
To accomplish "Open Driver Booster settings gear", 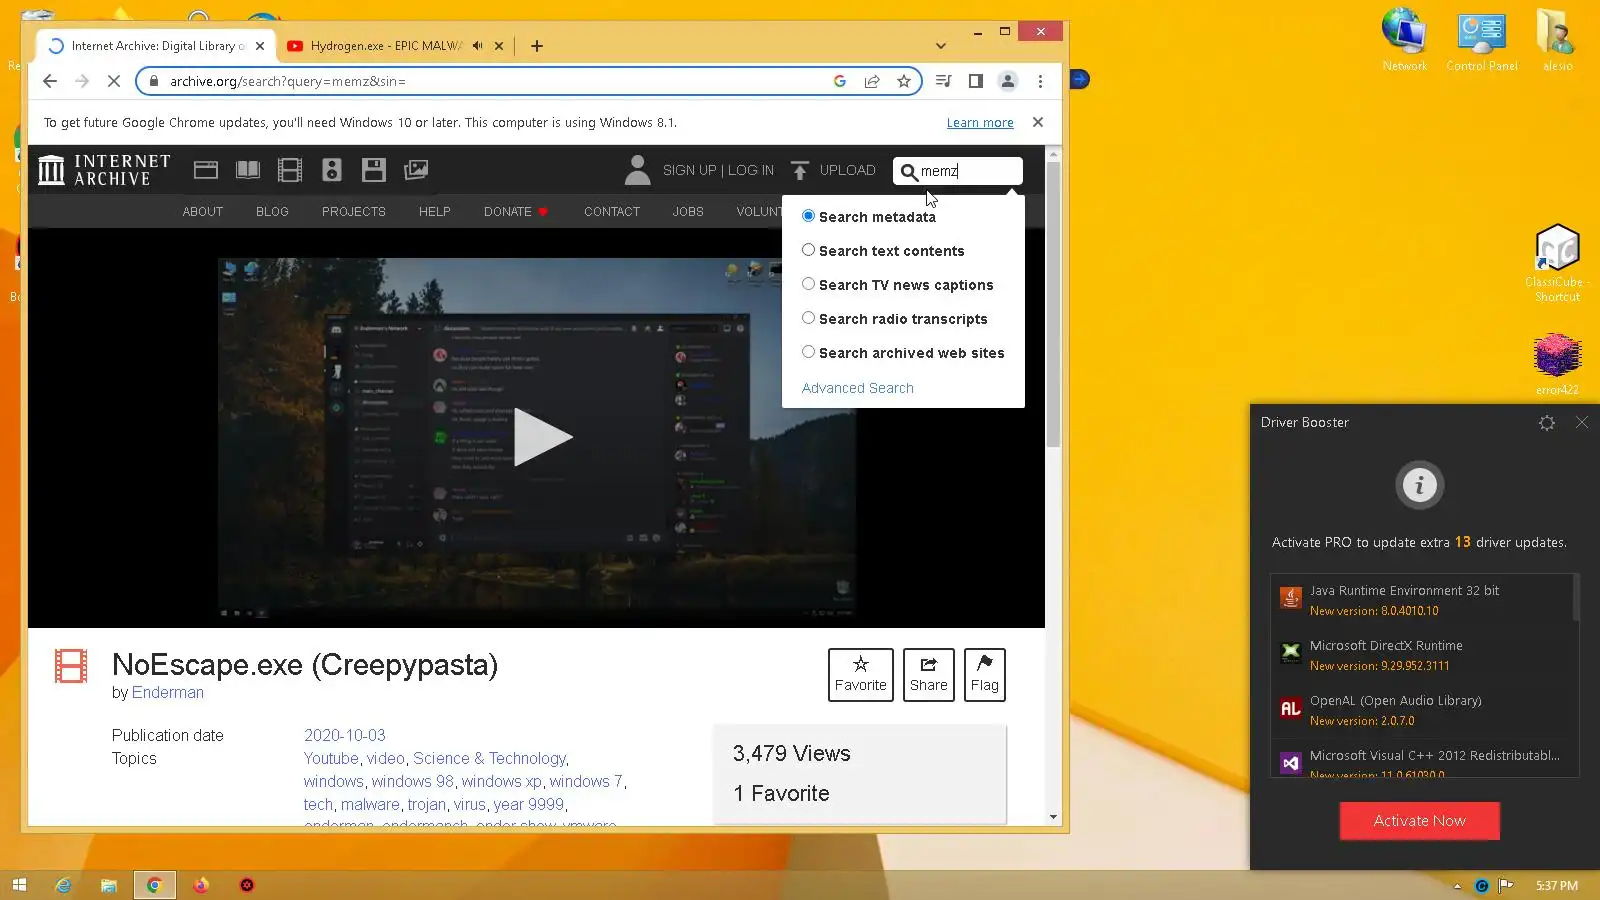I will pos(1547,423).
